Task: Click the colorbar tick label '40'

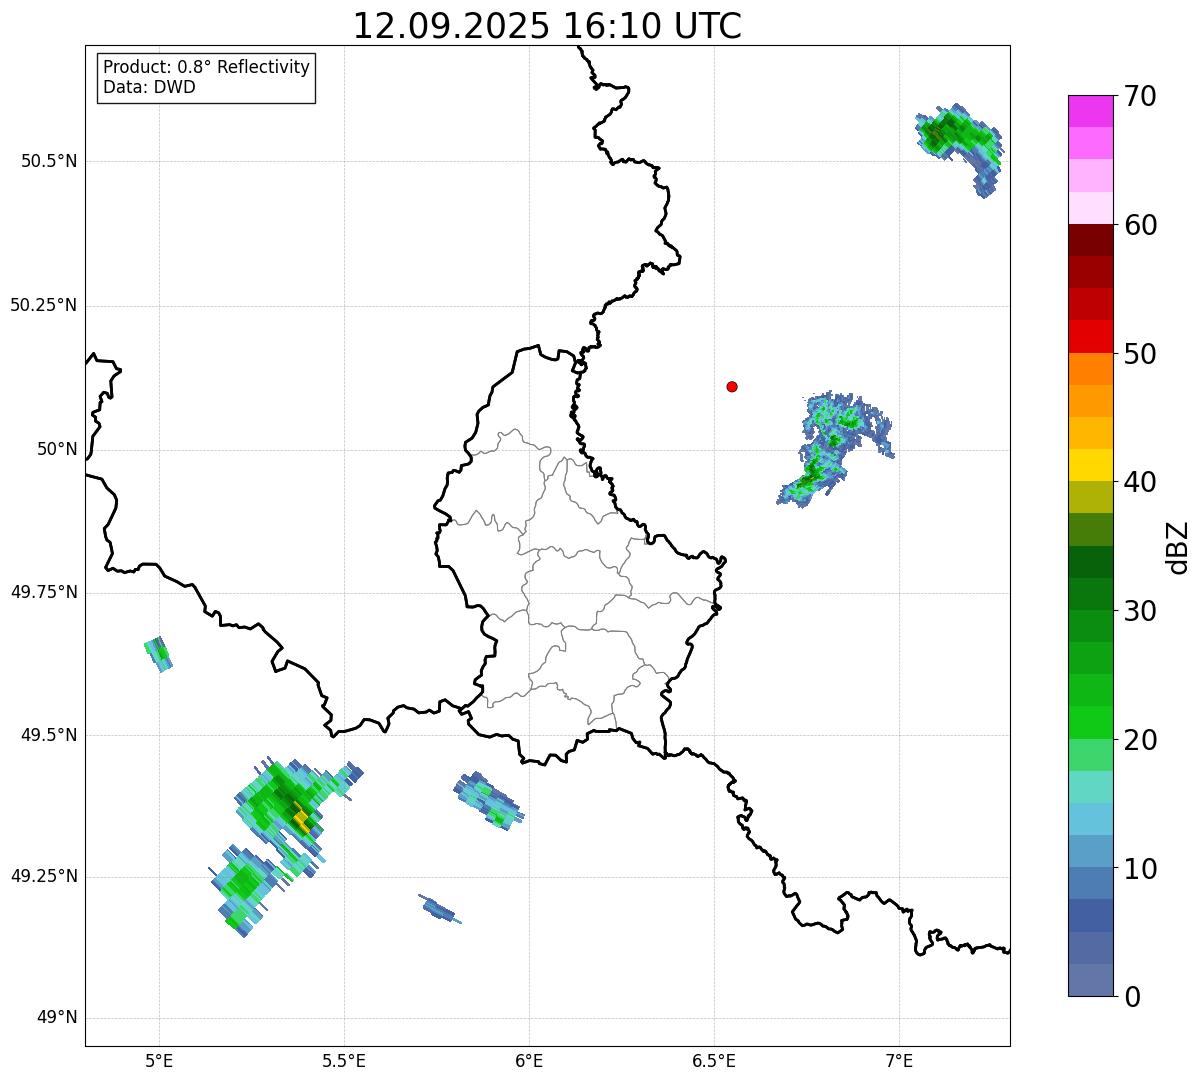Action: pos(1140,482)
